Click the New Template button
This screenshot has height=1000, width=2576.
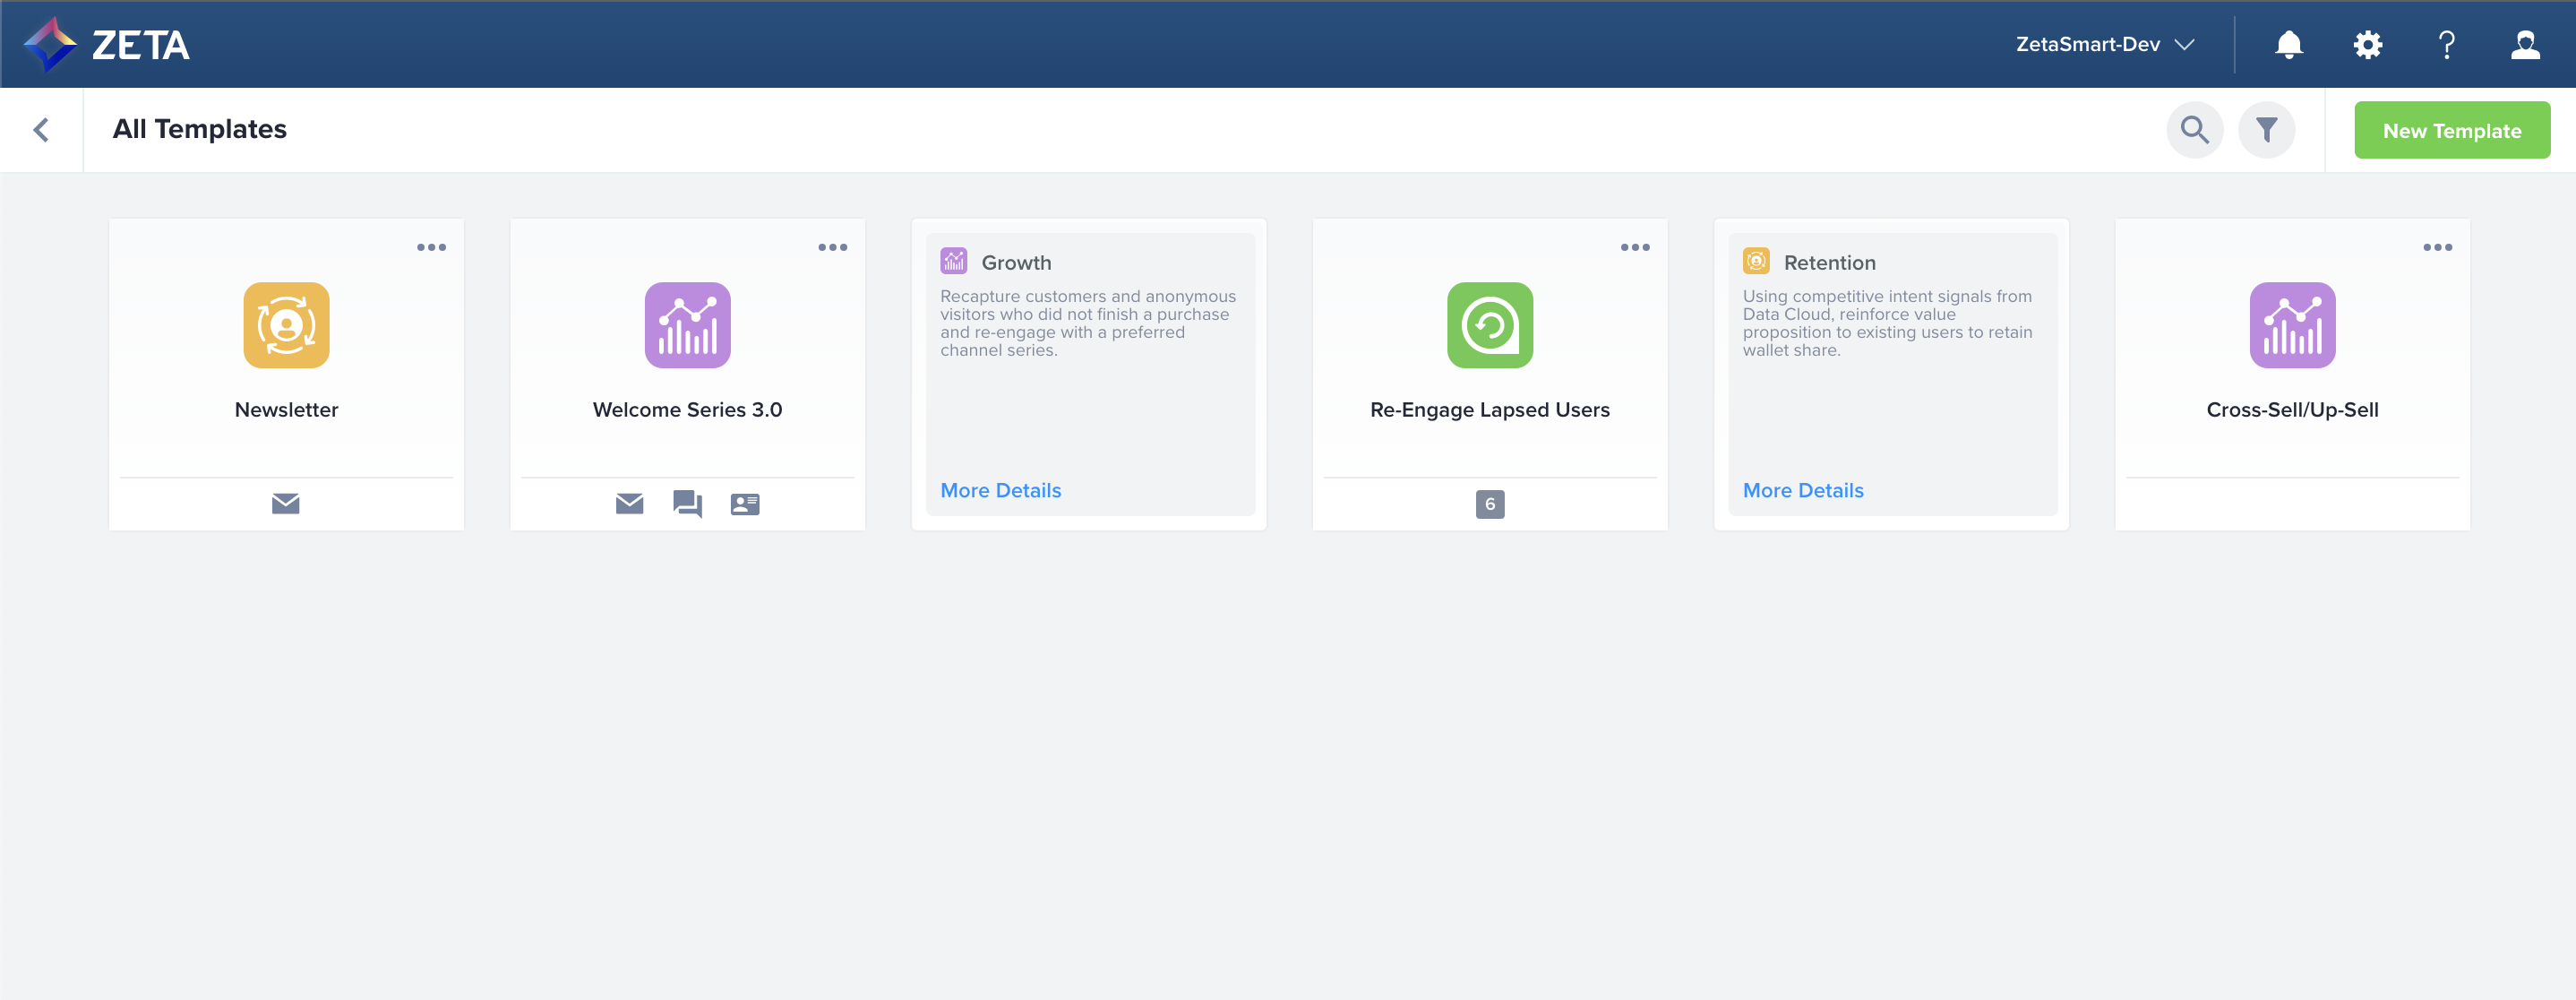(2451, 130)
